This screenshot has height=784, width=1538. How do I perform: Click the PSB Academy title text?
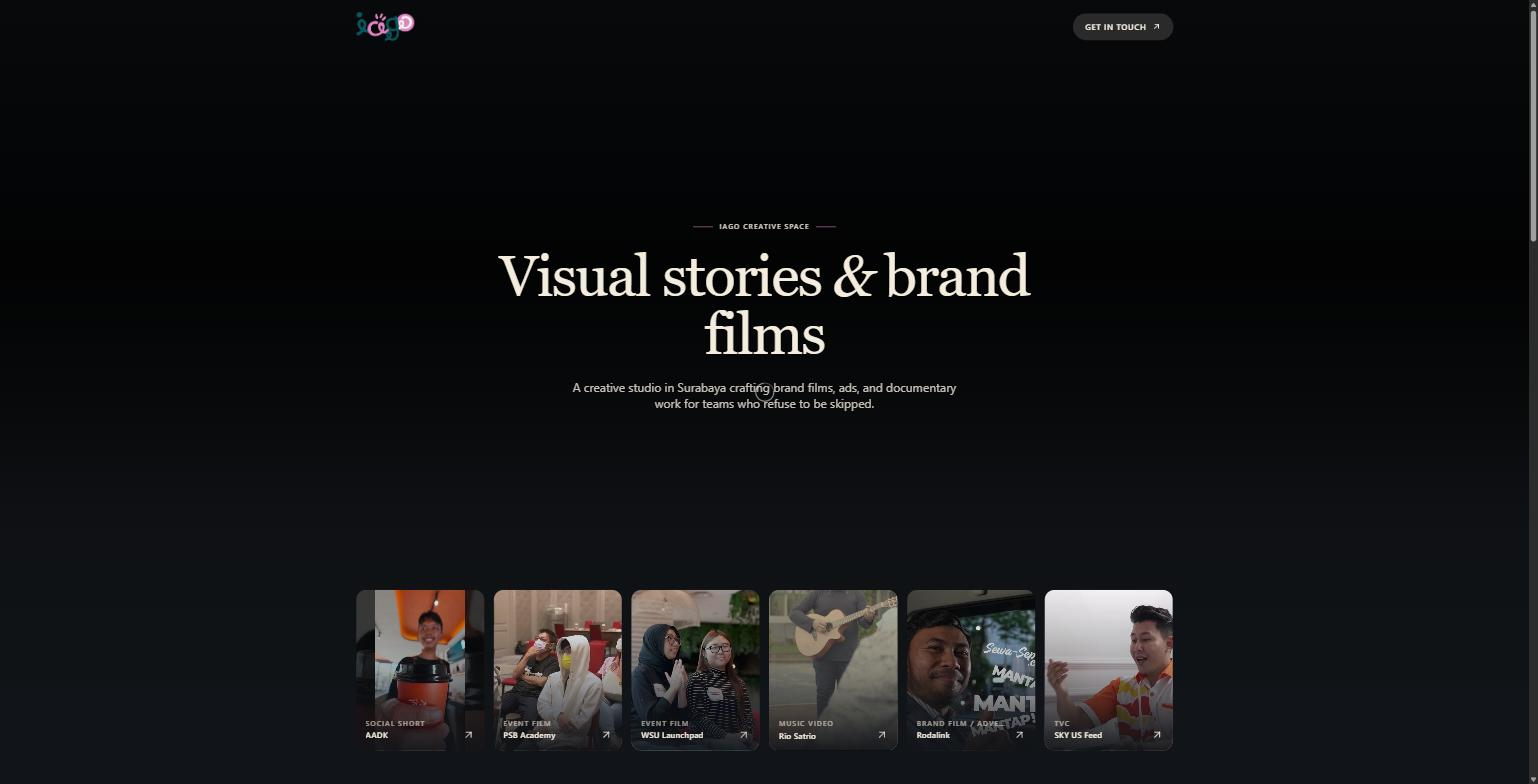[529, 735]
